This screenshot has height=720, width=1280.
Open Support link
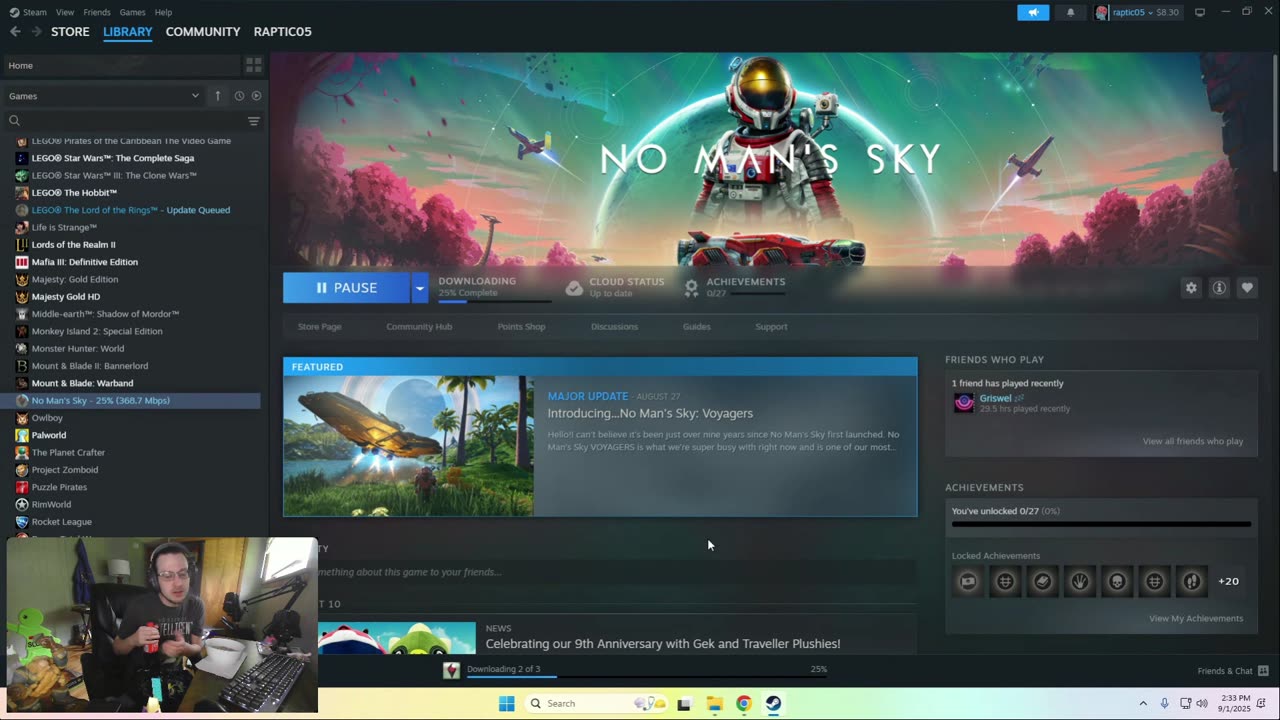click(x=771, y=327)
